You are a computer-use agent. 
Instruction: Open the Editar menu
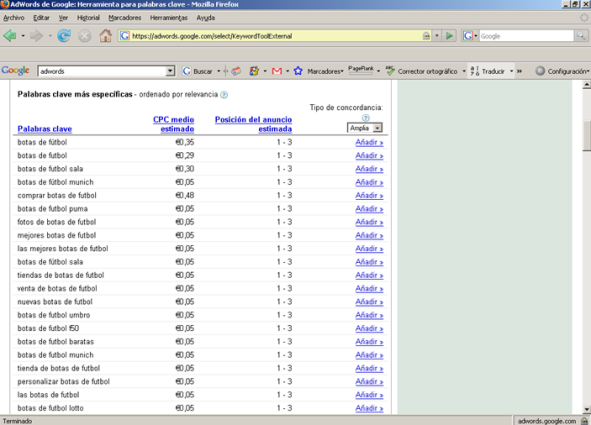click(x=41, y=18)
